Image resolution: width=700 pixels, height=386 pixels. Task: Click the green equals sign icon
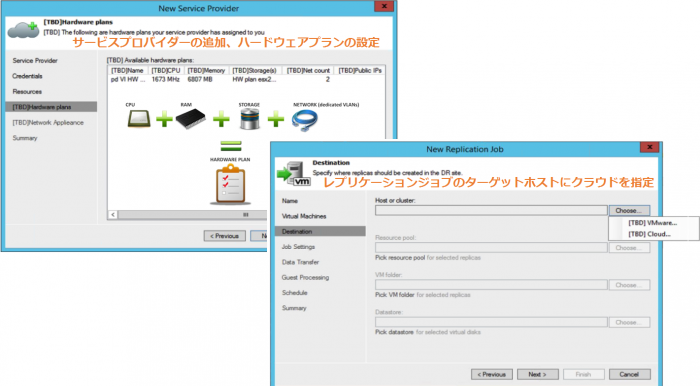click(231, 146)
